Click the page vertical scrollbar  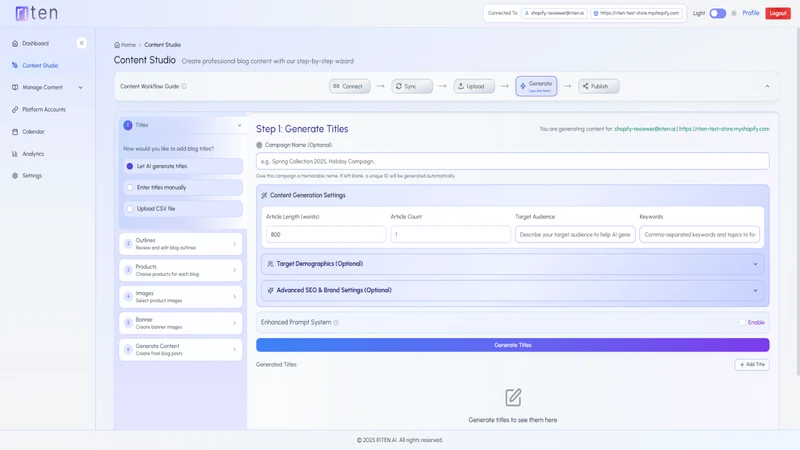pyautogui.click(x=797, y=202)
